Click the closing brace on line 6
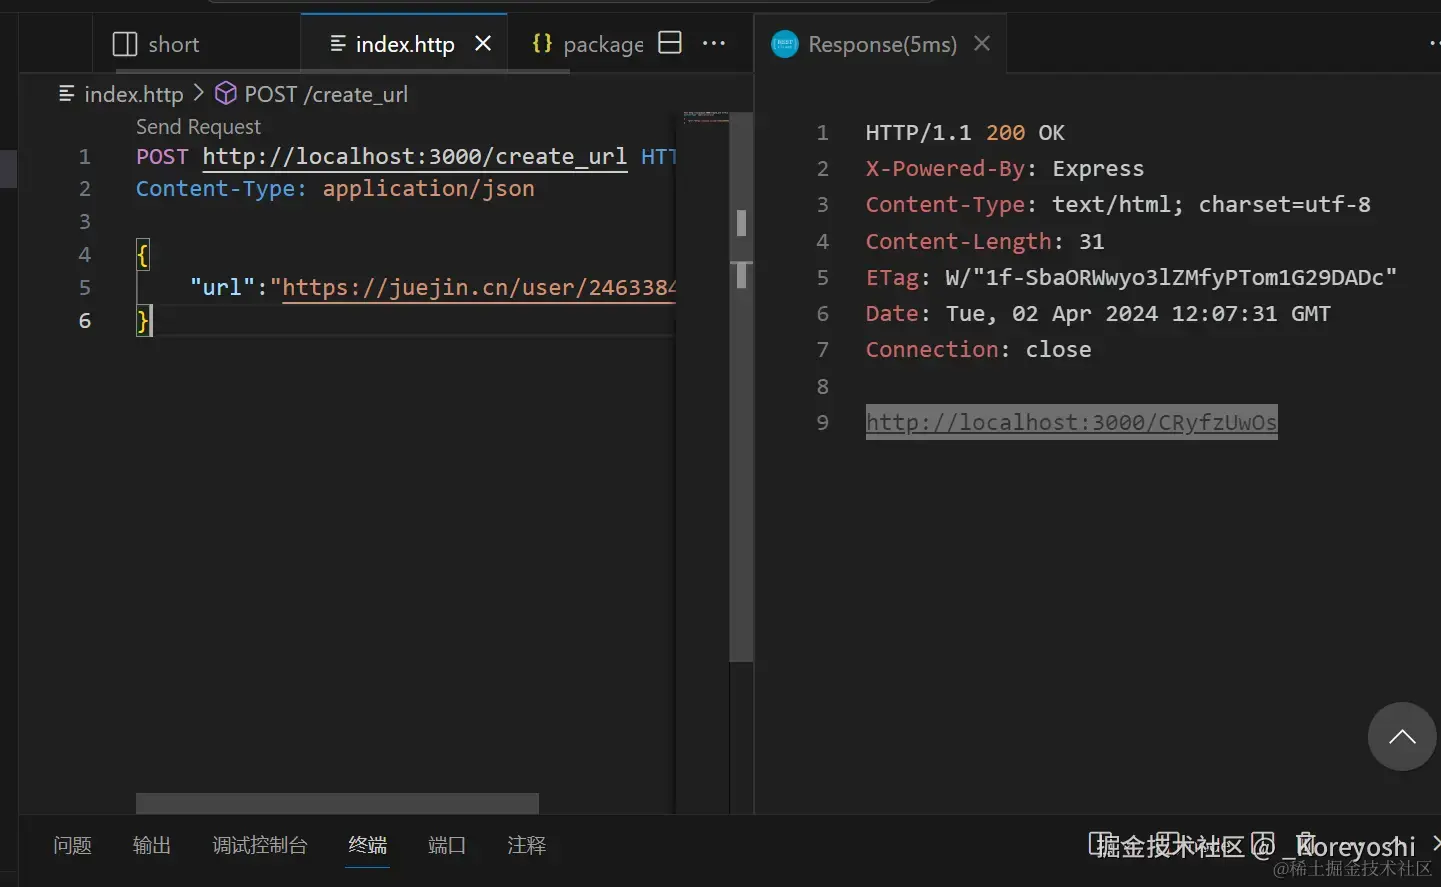 (143, 321)
